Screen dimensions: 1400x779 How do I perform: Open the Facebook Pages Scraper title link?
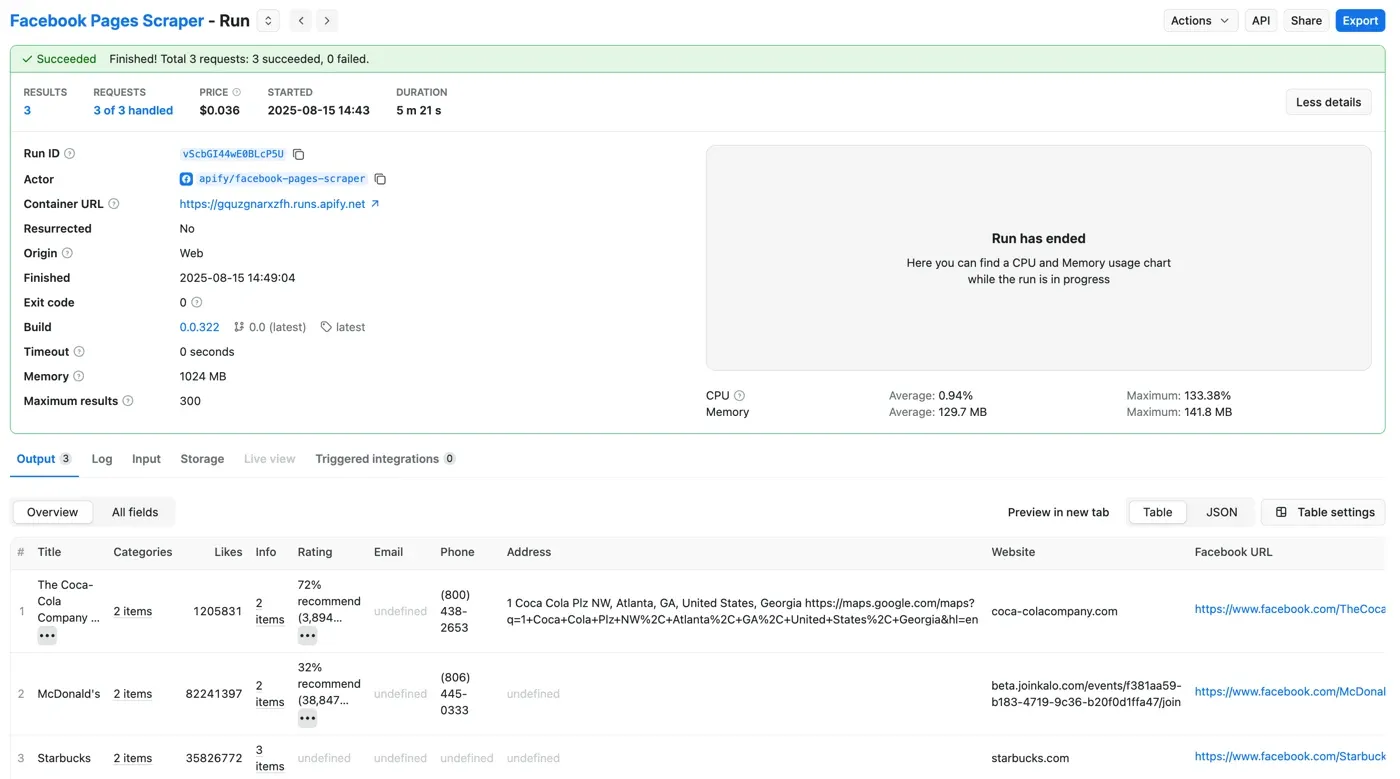point(107,20)
